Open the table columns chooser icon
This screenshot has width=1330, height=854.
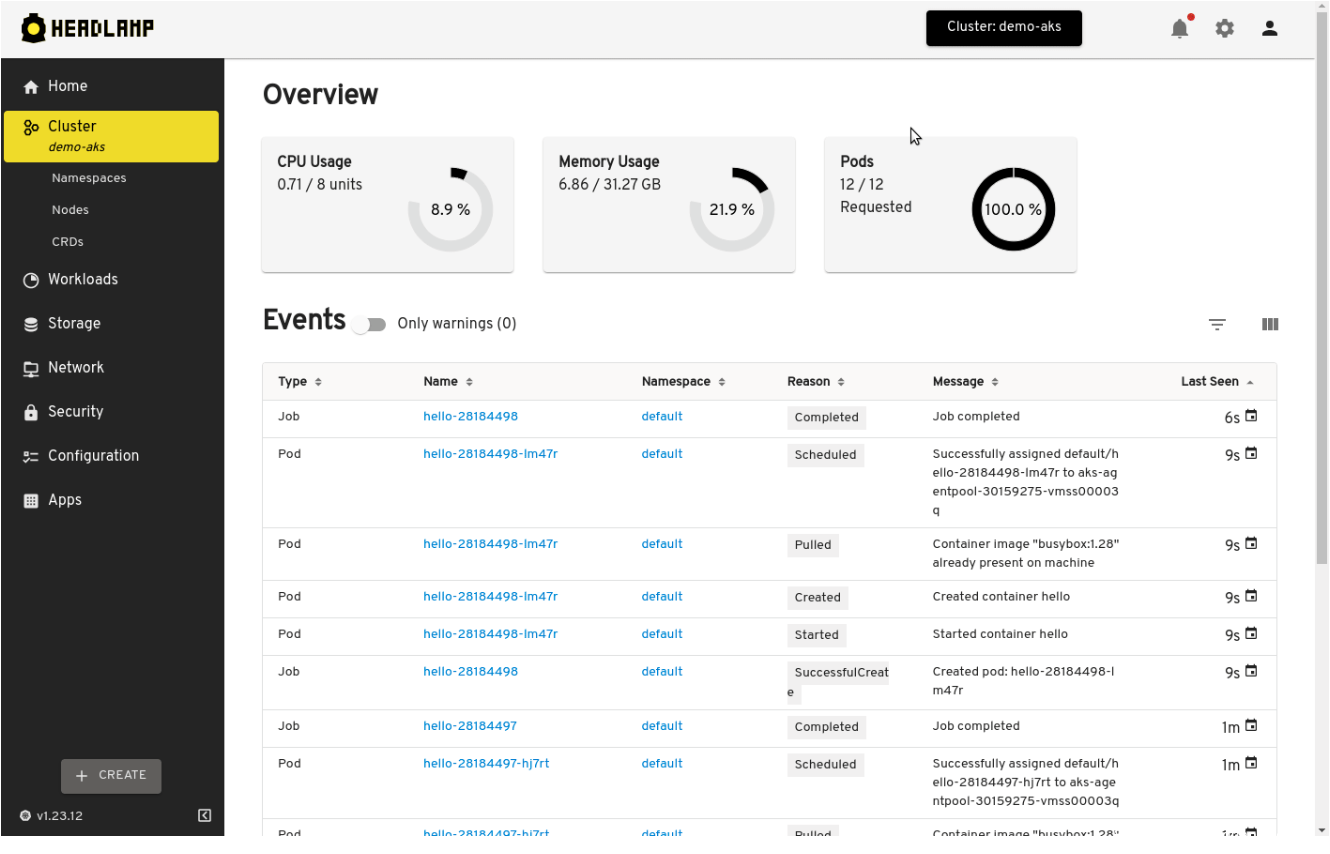1270,324
